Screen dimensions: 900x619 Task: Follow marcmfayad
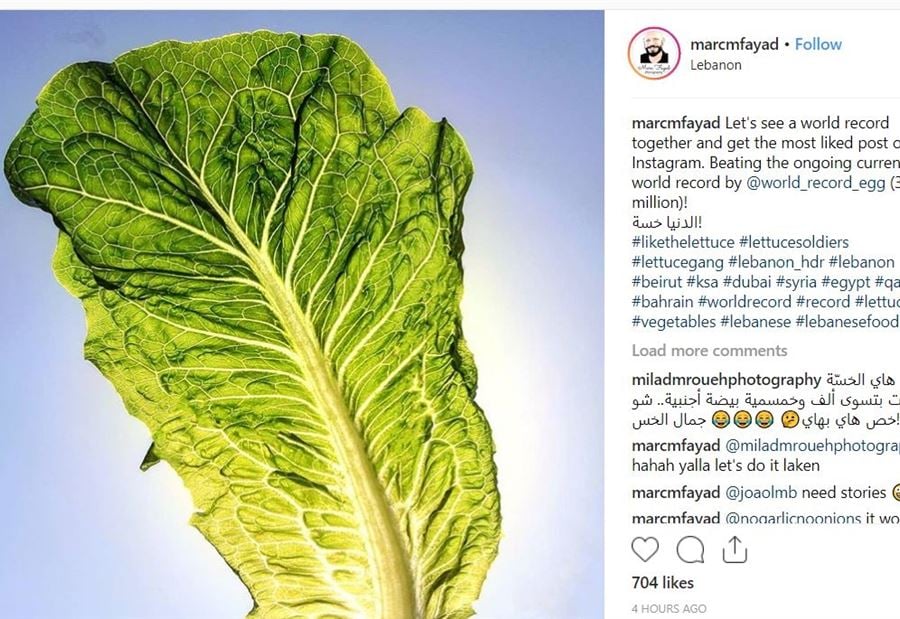(x=818, y=44)
